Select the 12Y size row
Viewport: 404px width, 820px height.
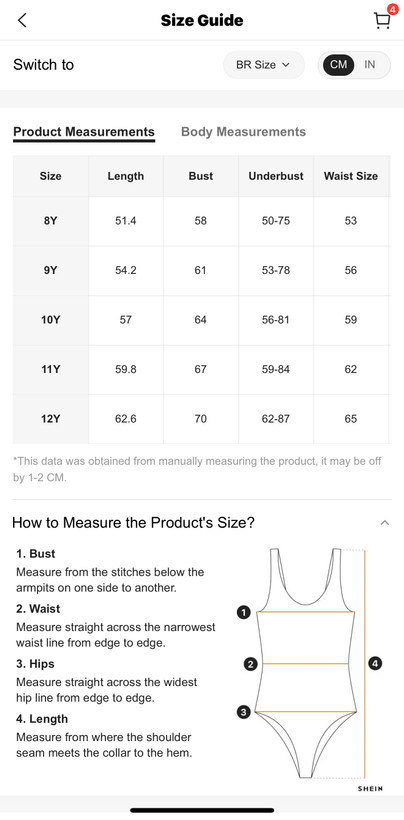click(201, 419)
